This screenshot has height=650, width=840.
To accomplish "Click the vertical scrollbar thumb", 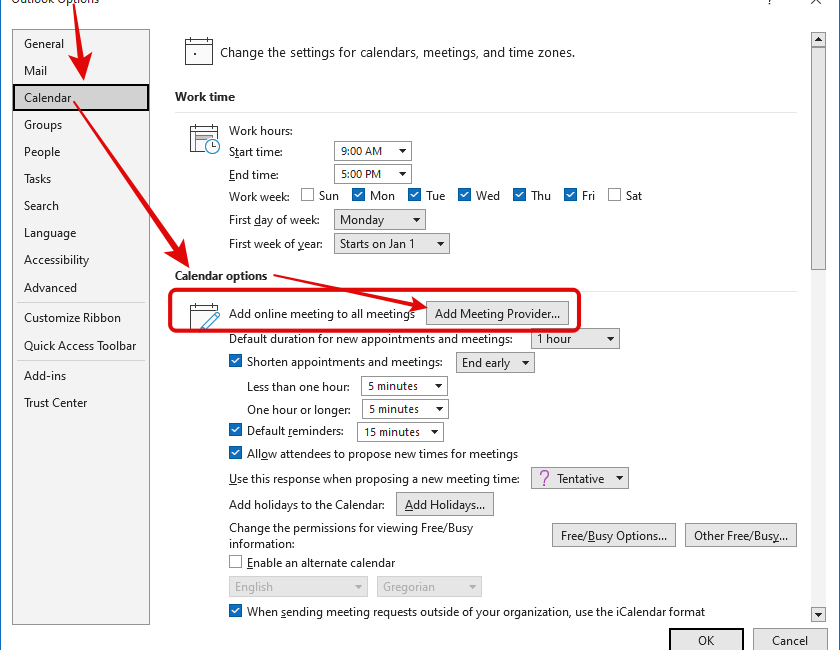I will [x=818, y=159].
